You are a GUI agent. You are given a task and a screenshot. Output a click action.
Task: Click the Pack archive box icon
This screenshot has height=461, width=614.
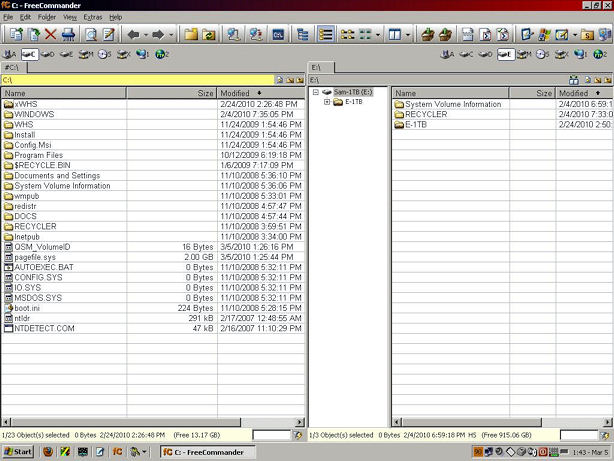click(428, 34)
